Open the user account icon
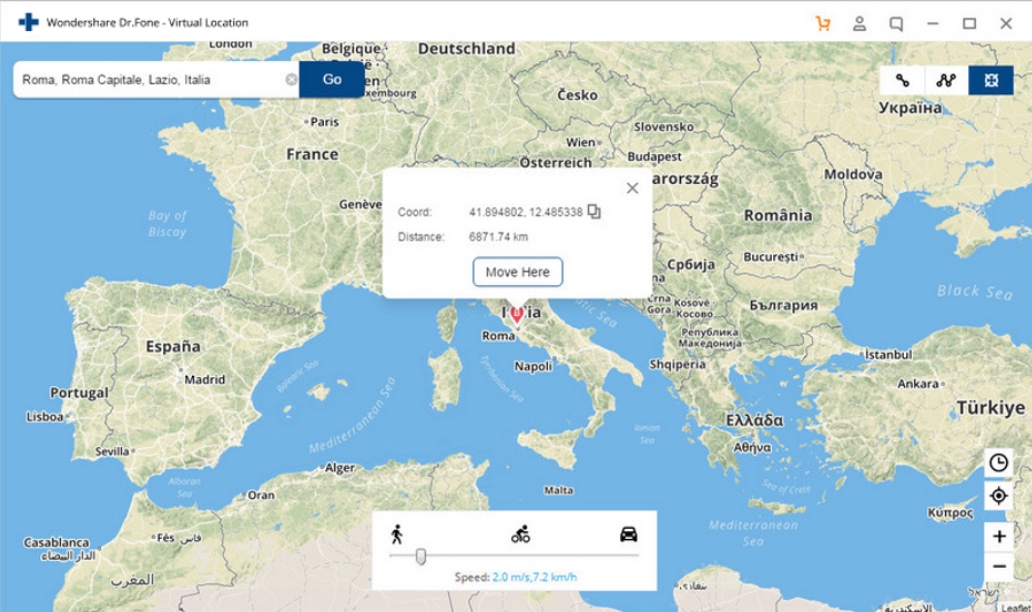1032x612 pixels. 860,24
